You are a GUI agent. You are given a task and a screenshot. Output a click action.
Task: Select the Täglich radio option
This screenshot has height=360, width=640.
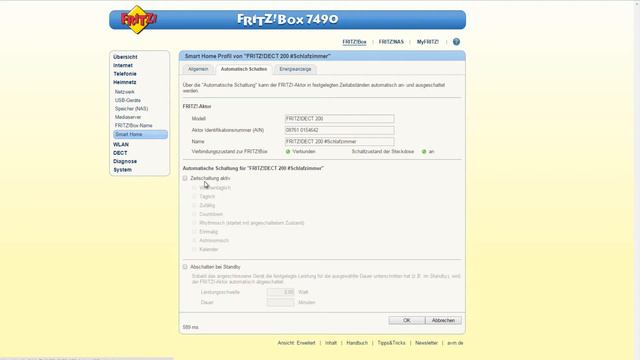click(x=194, y=197)
